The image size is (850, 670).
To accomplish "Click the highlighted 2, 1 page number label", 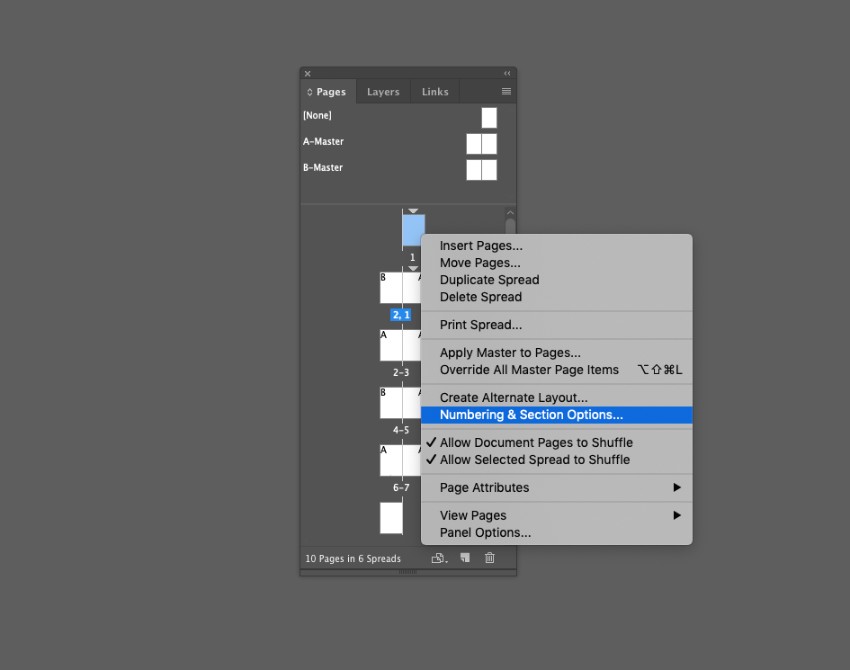I will pyautogui.click(x=401, y=315).
